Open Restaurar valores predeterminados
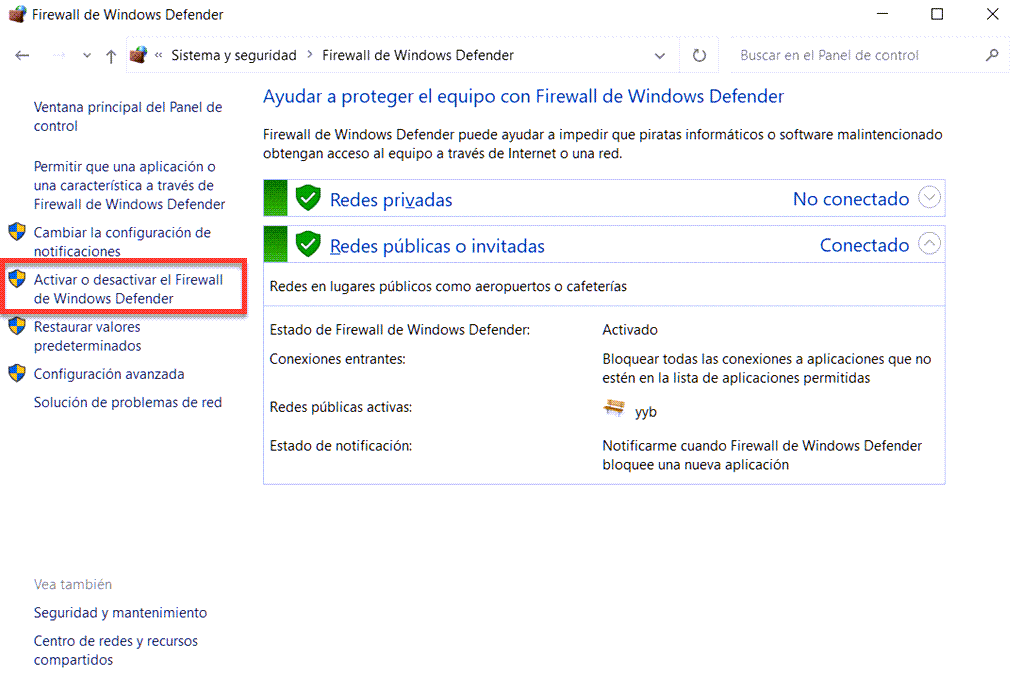This screenshot has height=692, width=1022. 87,336
